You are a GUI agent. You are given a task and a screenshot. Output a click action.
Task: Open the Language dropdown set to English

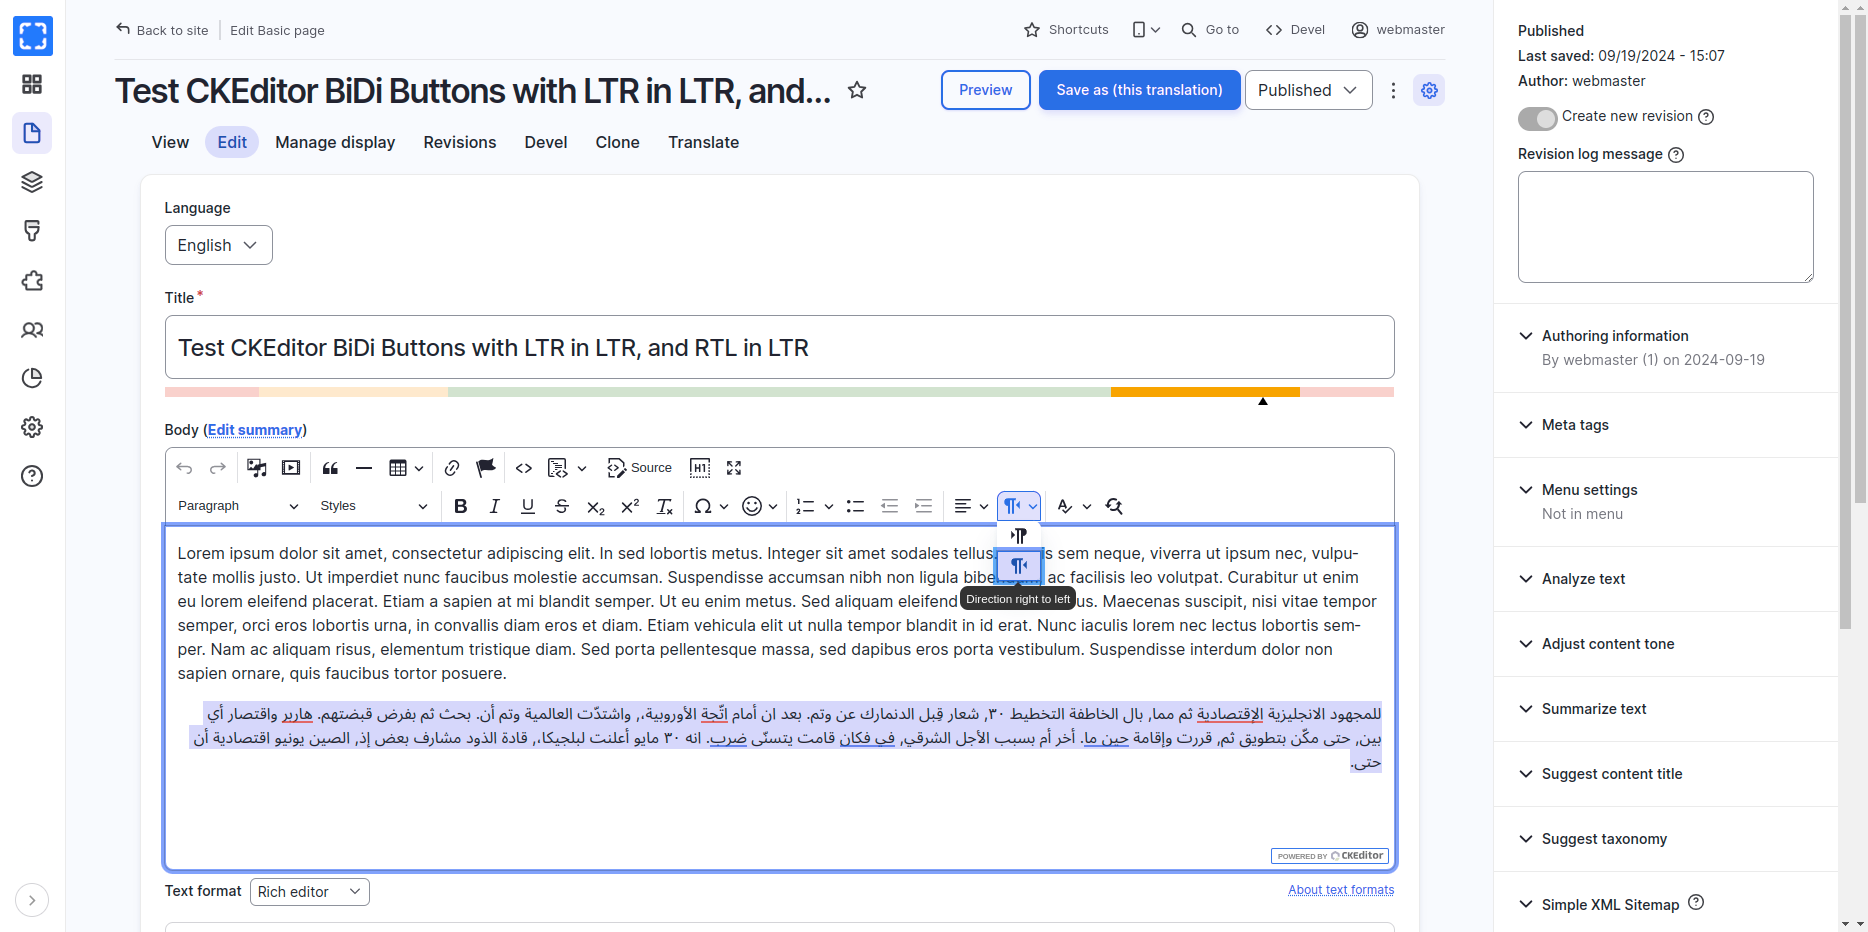point(218,245)
